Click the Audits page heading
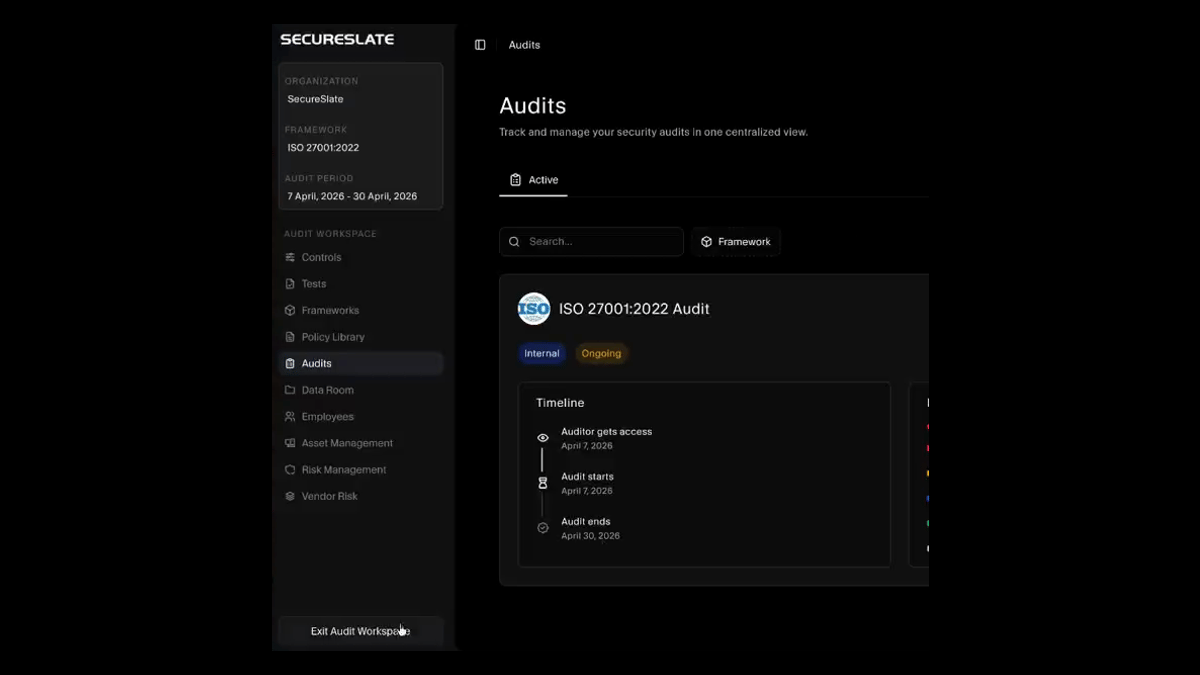This screenshot has width=1200, height=675. point(532,106)
